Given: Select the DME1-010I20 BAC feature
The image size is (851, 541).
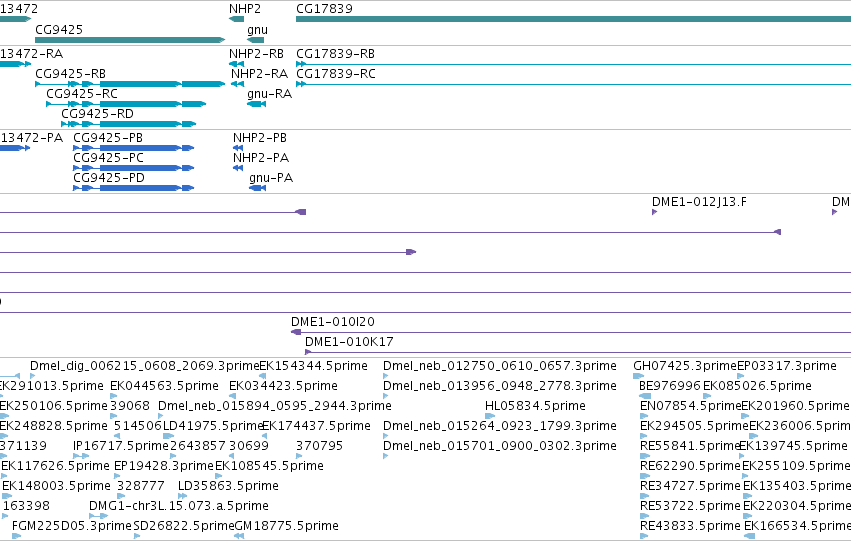Looking at the screenshot, I should pyautogui.click(x=571, y=332).
